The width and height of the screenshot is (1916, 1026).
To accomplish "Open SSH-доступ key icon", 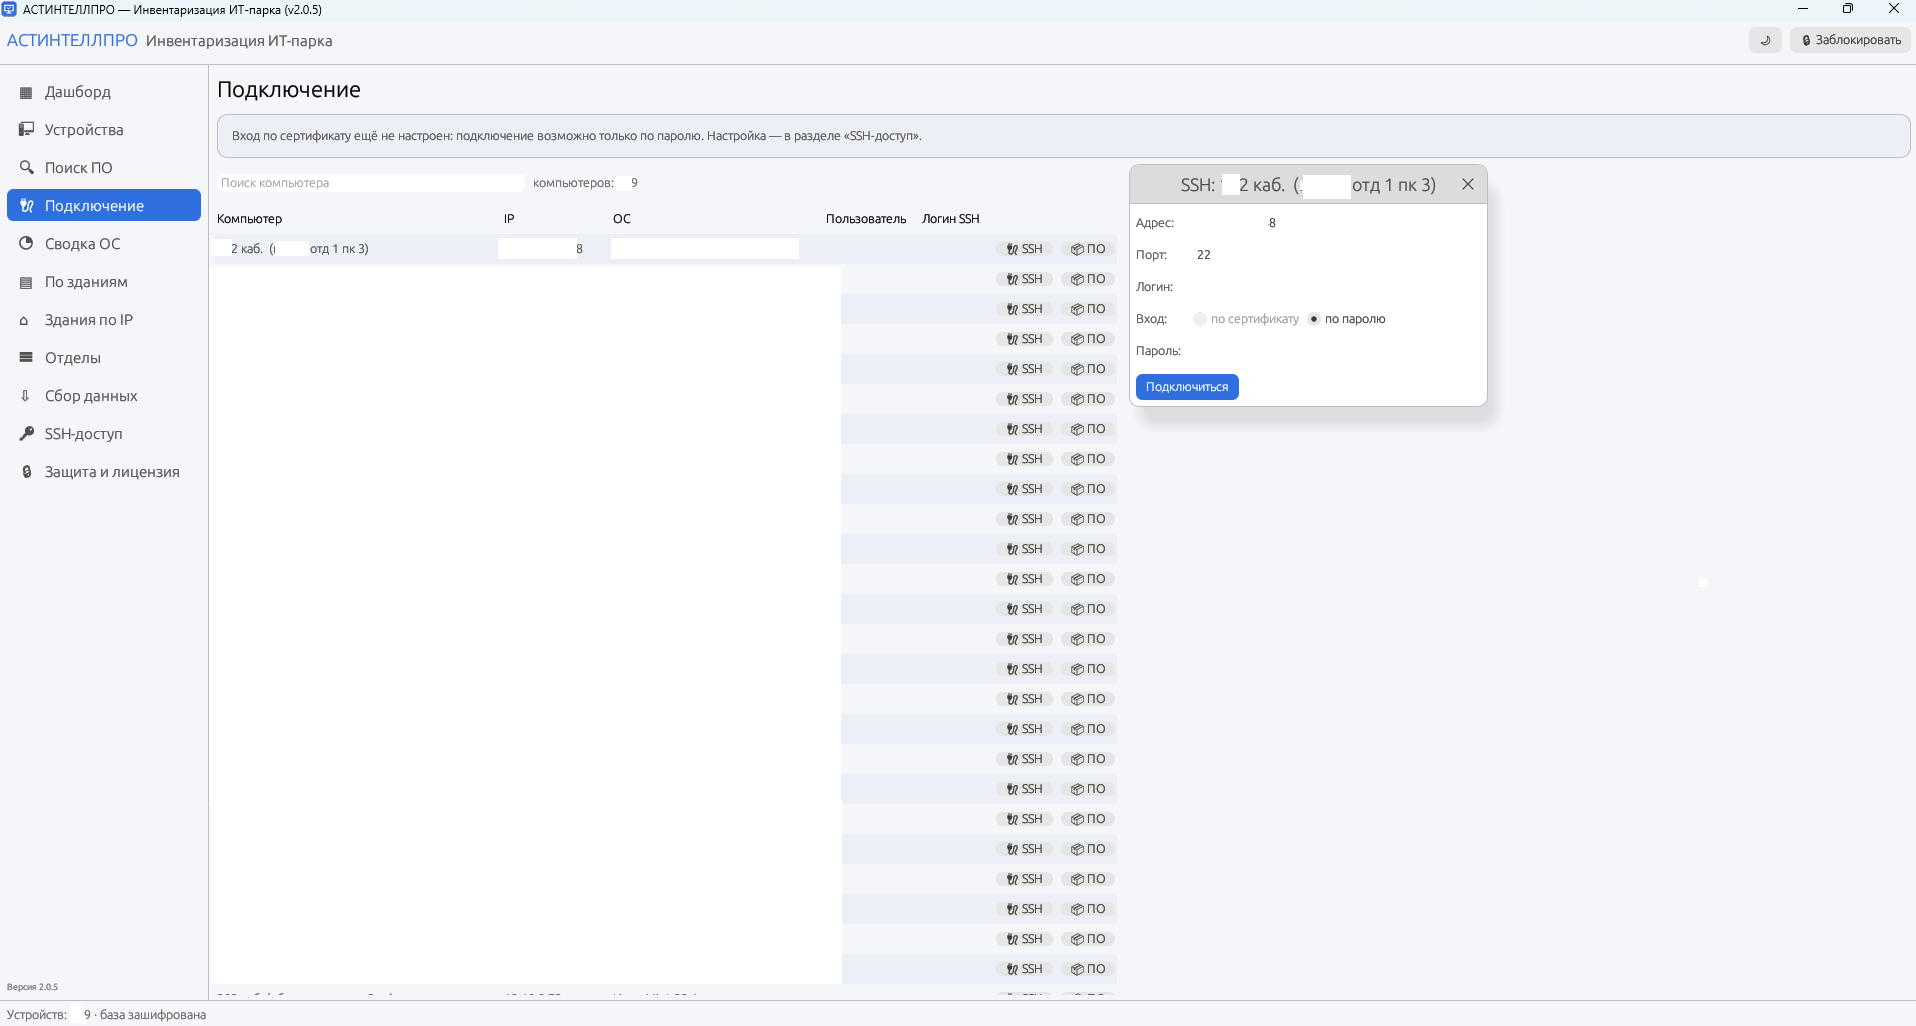I will point(26,434).
